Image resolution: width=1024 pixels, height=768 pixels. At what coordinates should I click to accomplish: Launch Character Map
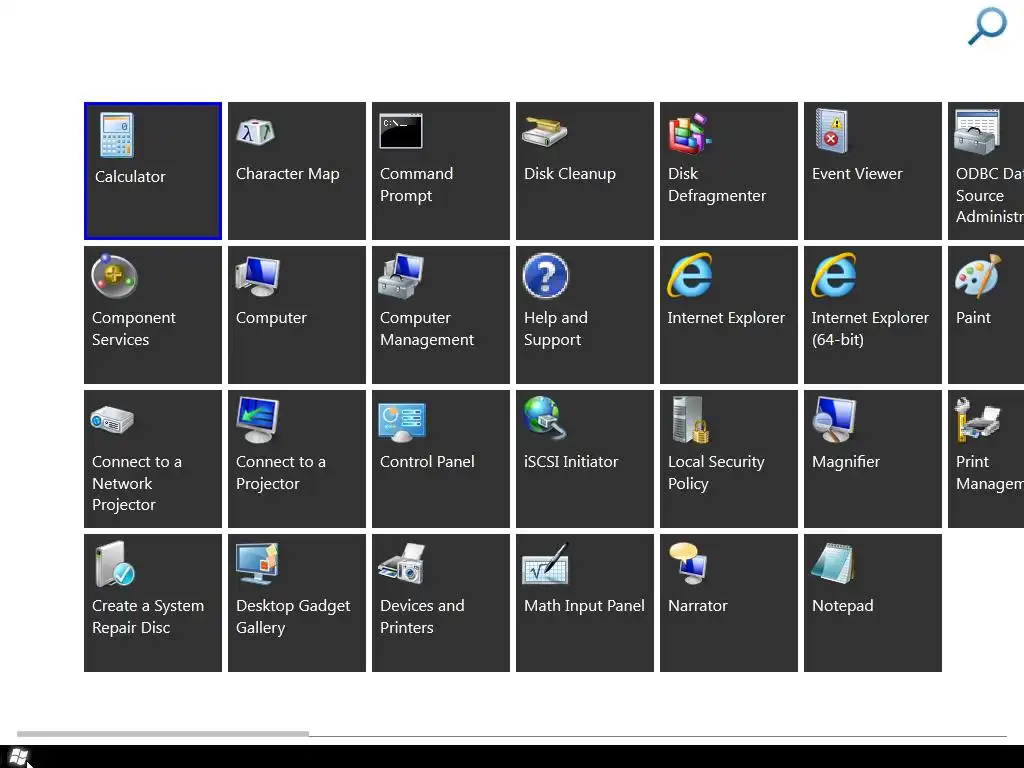pos(297,171)
